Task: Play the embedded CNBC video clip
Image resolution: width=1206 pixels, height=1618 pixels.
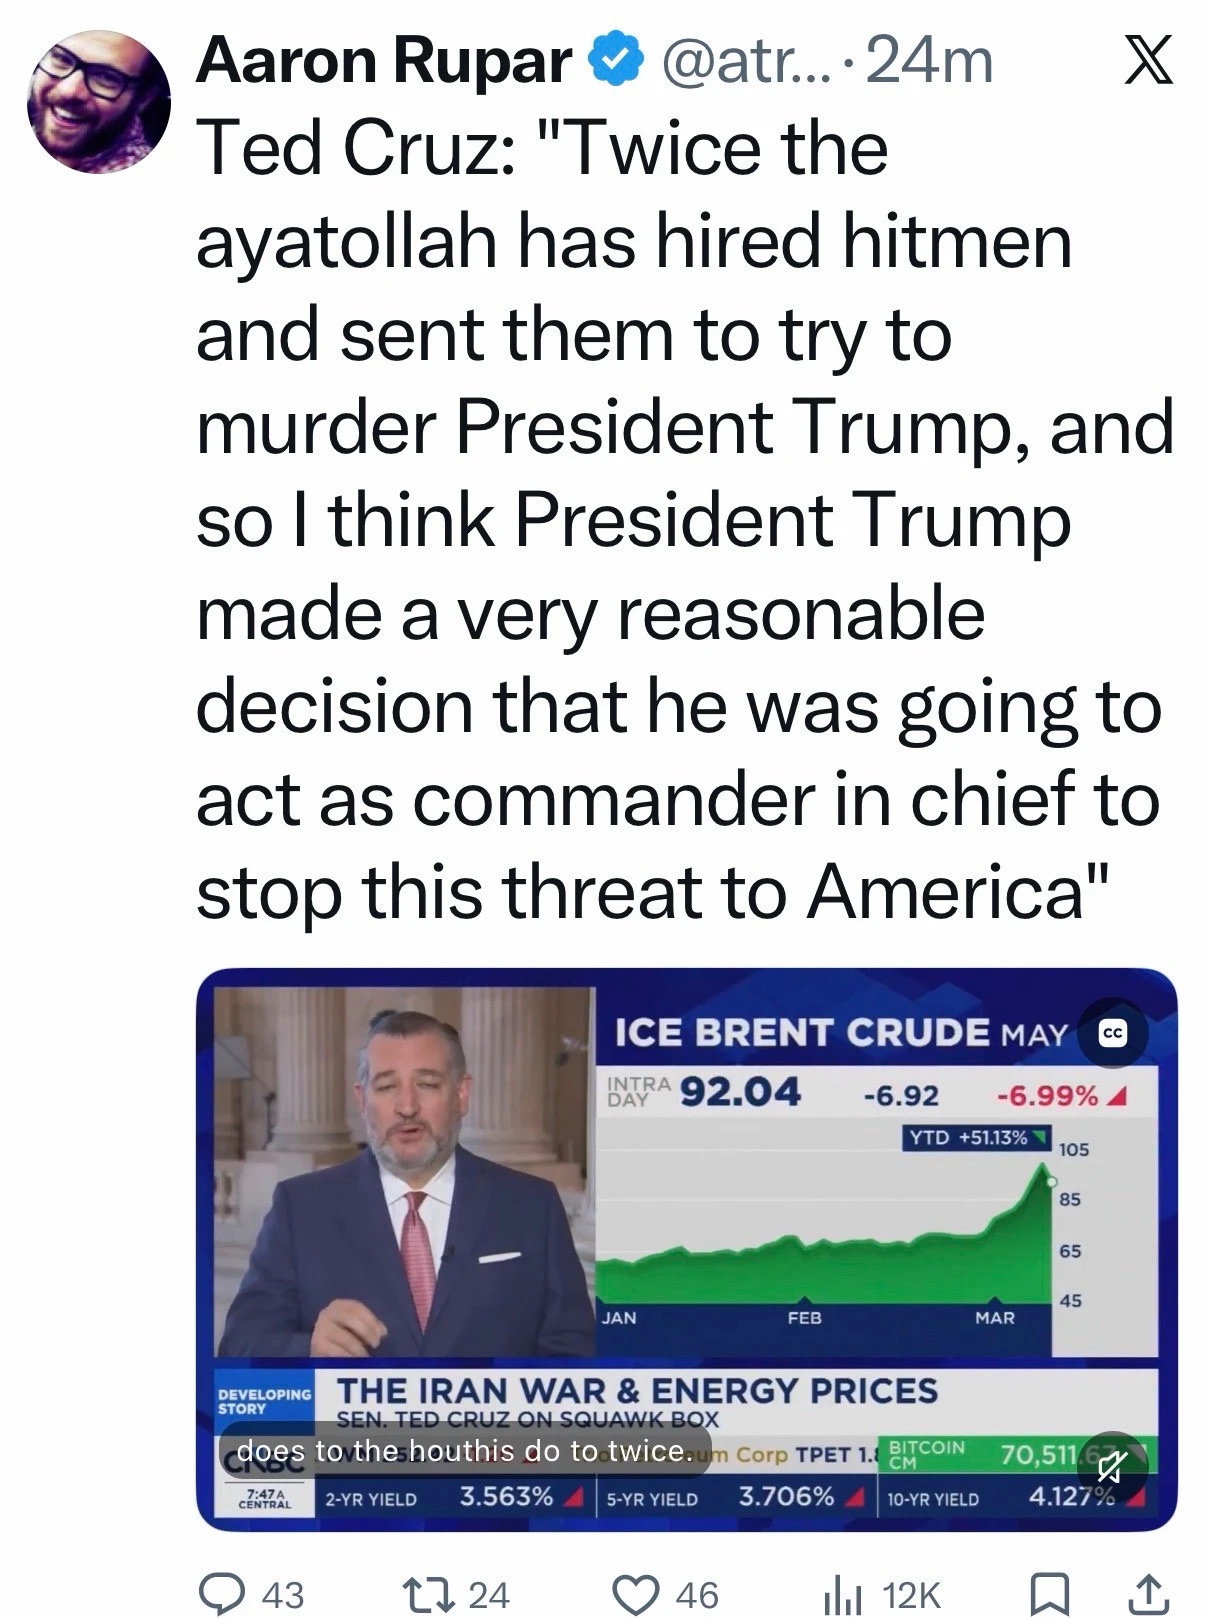Action: click(x=687, y=1250)
